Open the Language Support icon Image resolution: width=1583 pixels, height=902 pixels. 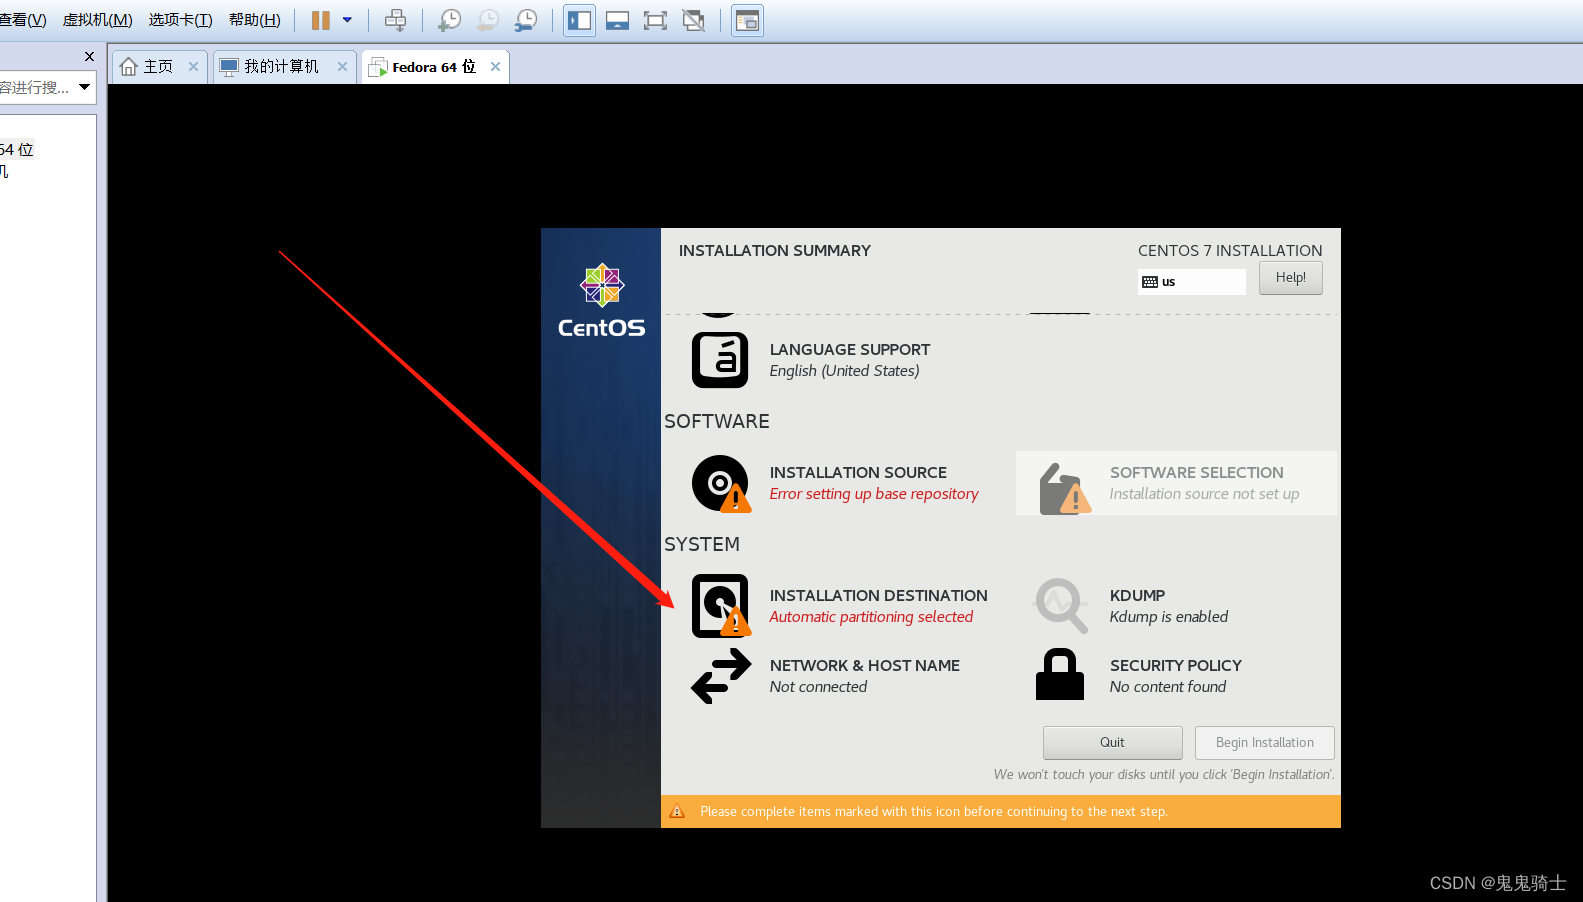(x=720, y=360)
